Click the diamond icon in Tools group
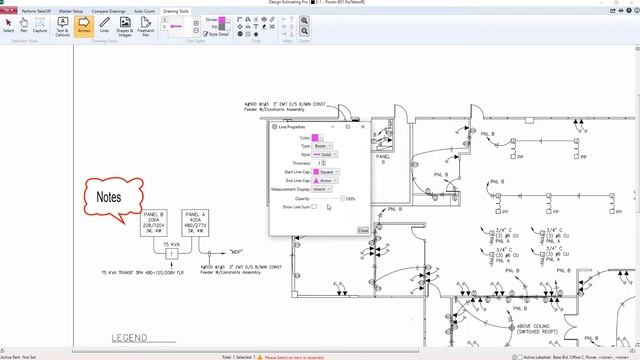 (x=240, y=27)
